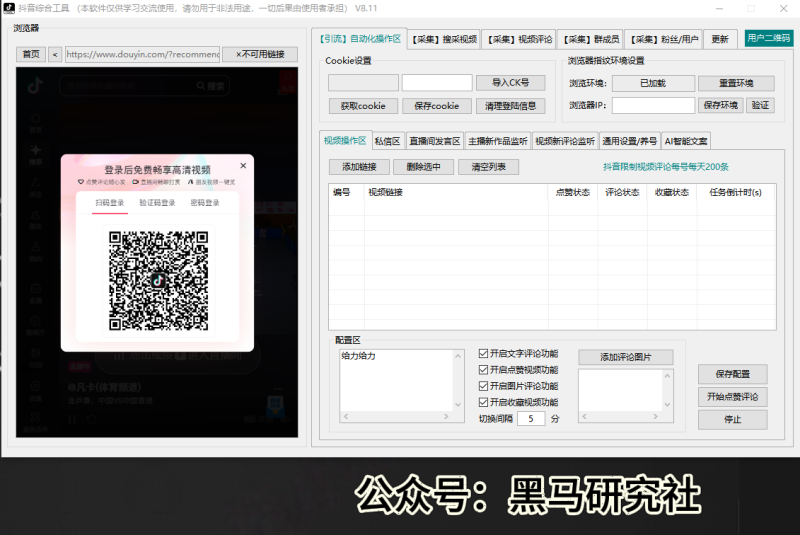Click the 保存环境 button
The height and width of the screenshot is (535, 800).
coord(720,105)
